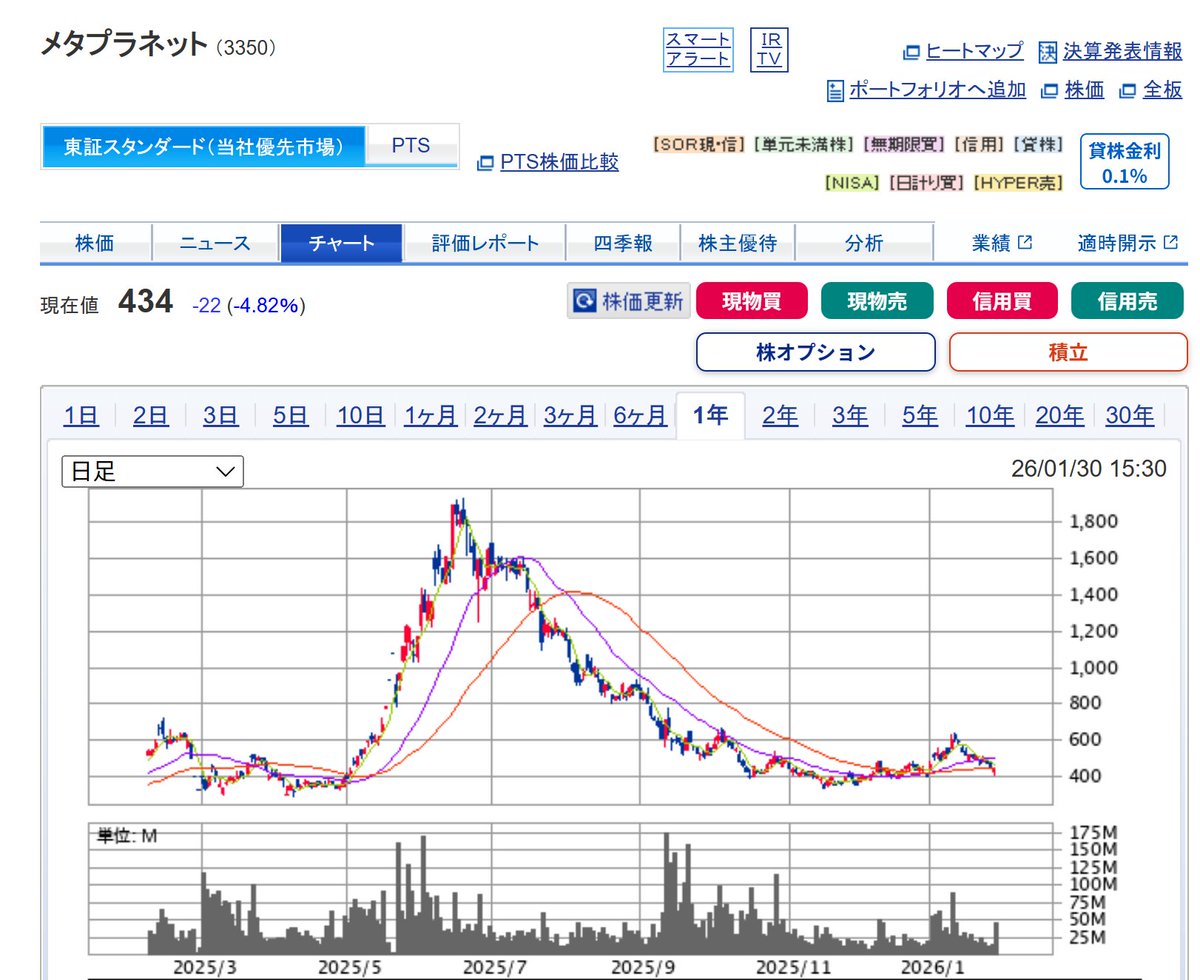
Task: Select the 1ヶ月 chart period
Action: 431,415
